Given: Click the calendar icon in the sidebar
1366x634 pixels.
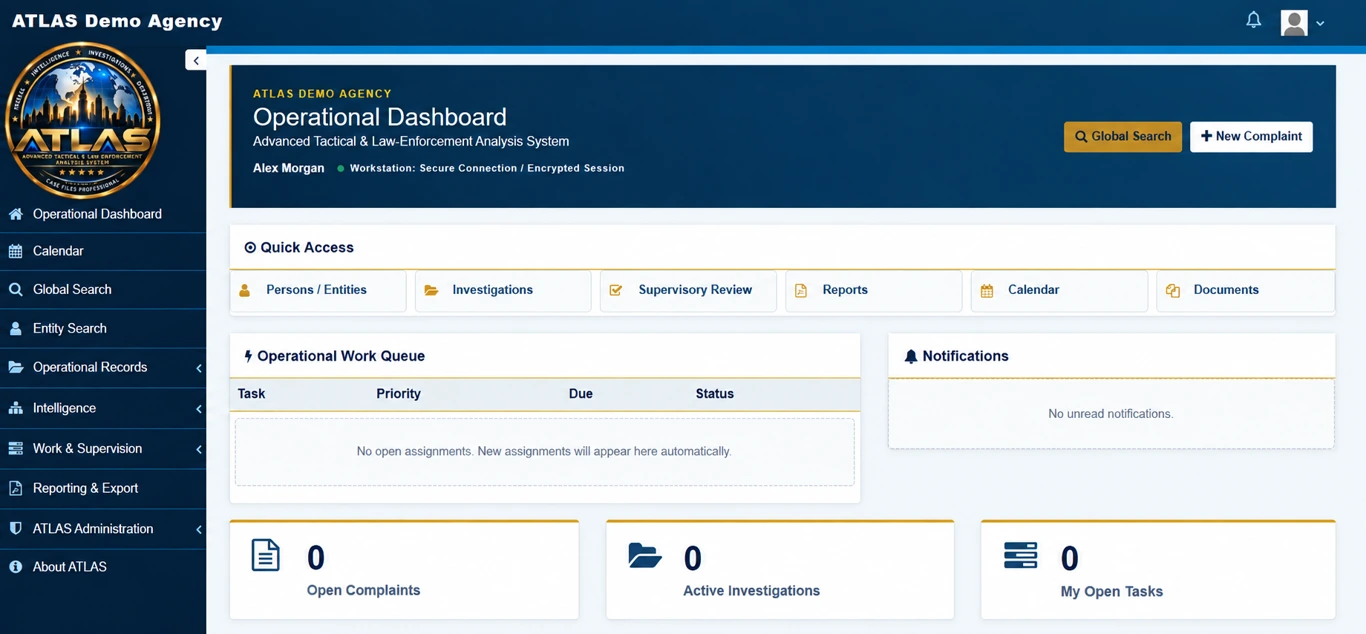Looking at the screenshot, I should coord(15,252).
